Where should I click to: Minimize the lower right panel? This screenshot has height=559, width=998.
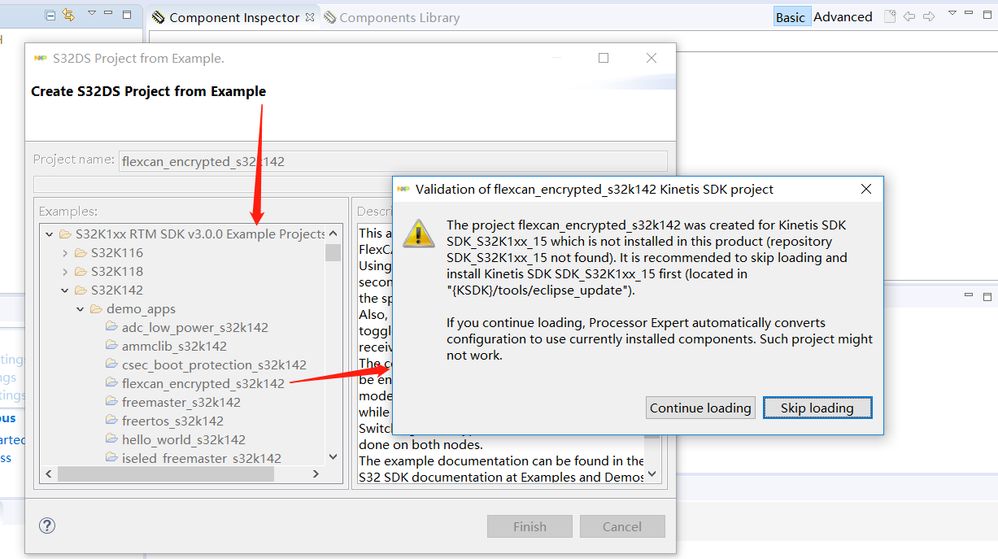tap(969, 295)
